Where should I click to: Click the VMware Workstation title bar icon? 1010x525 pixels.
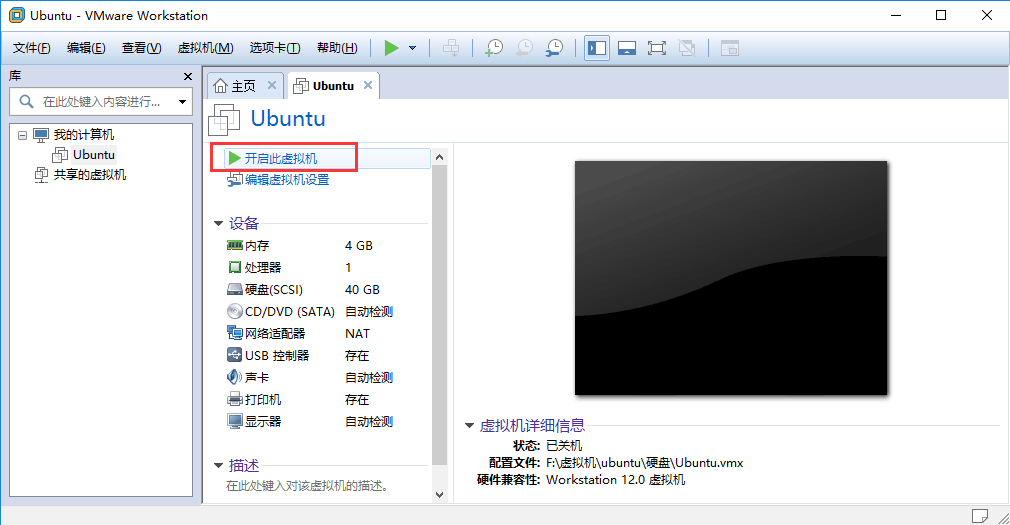tap(17, 15)
